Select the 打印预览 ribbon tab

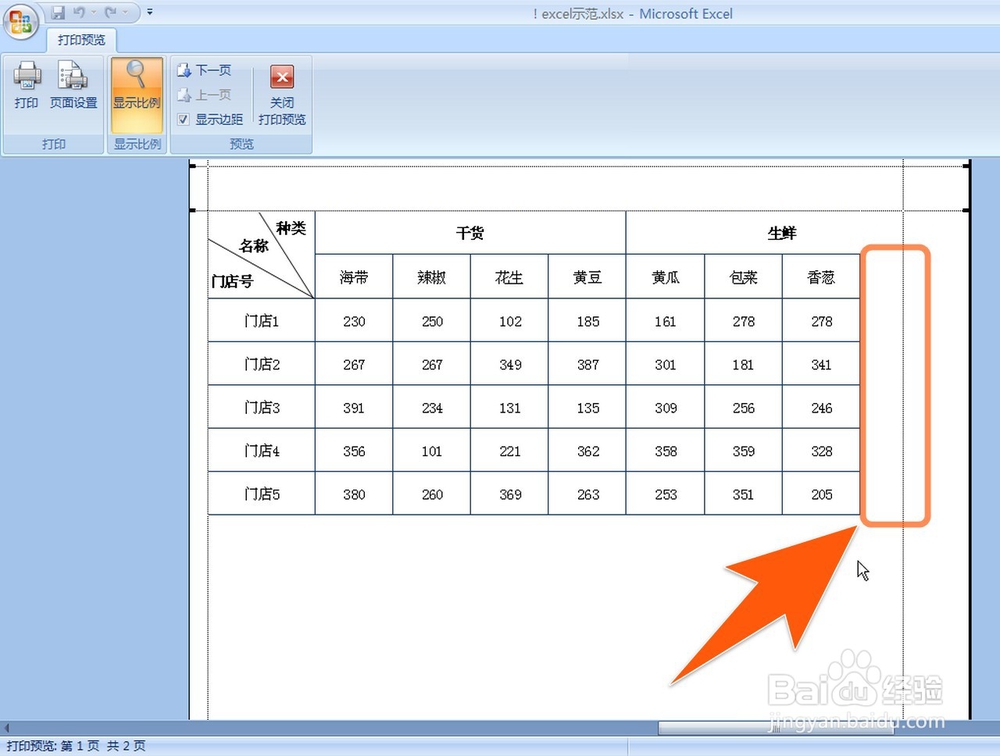81,40
